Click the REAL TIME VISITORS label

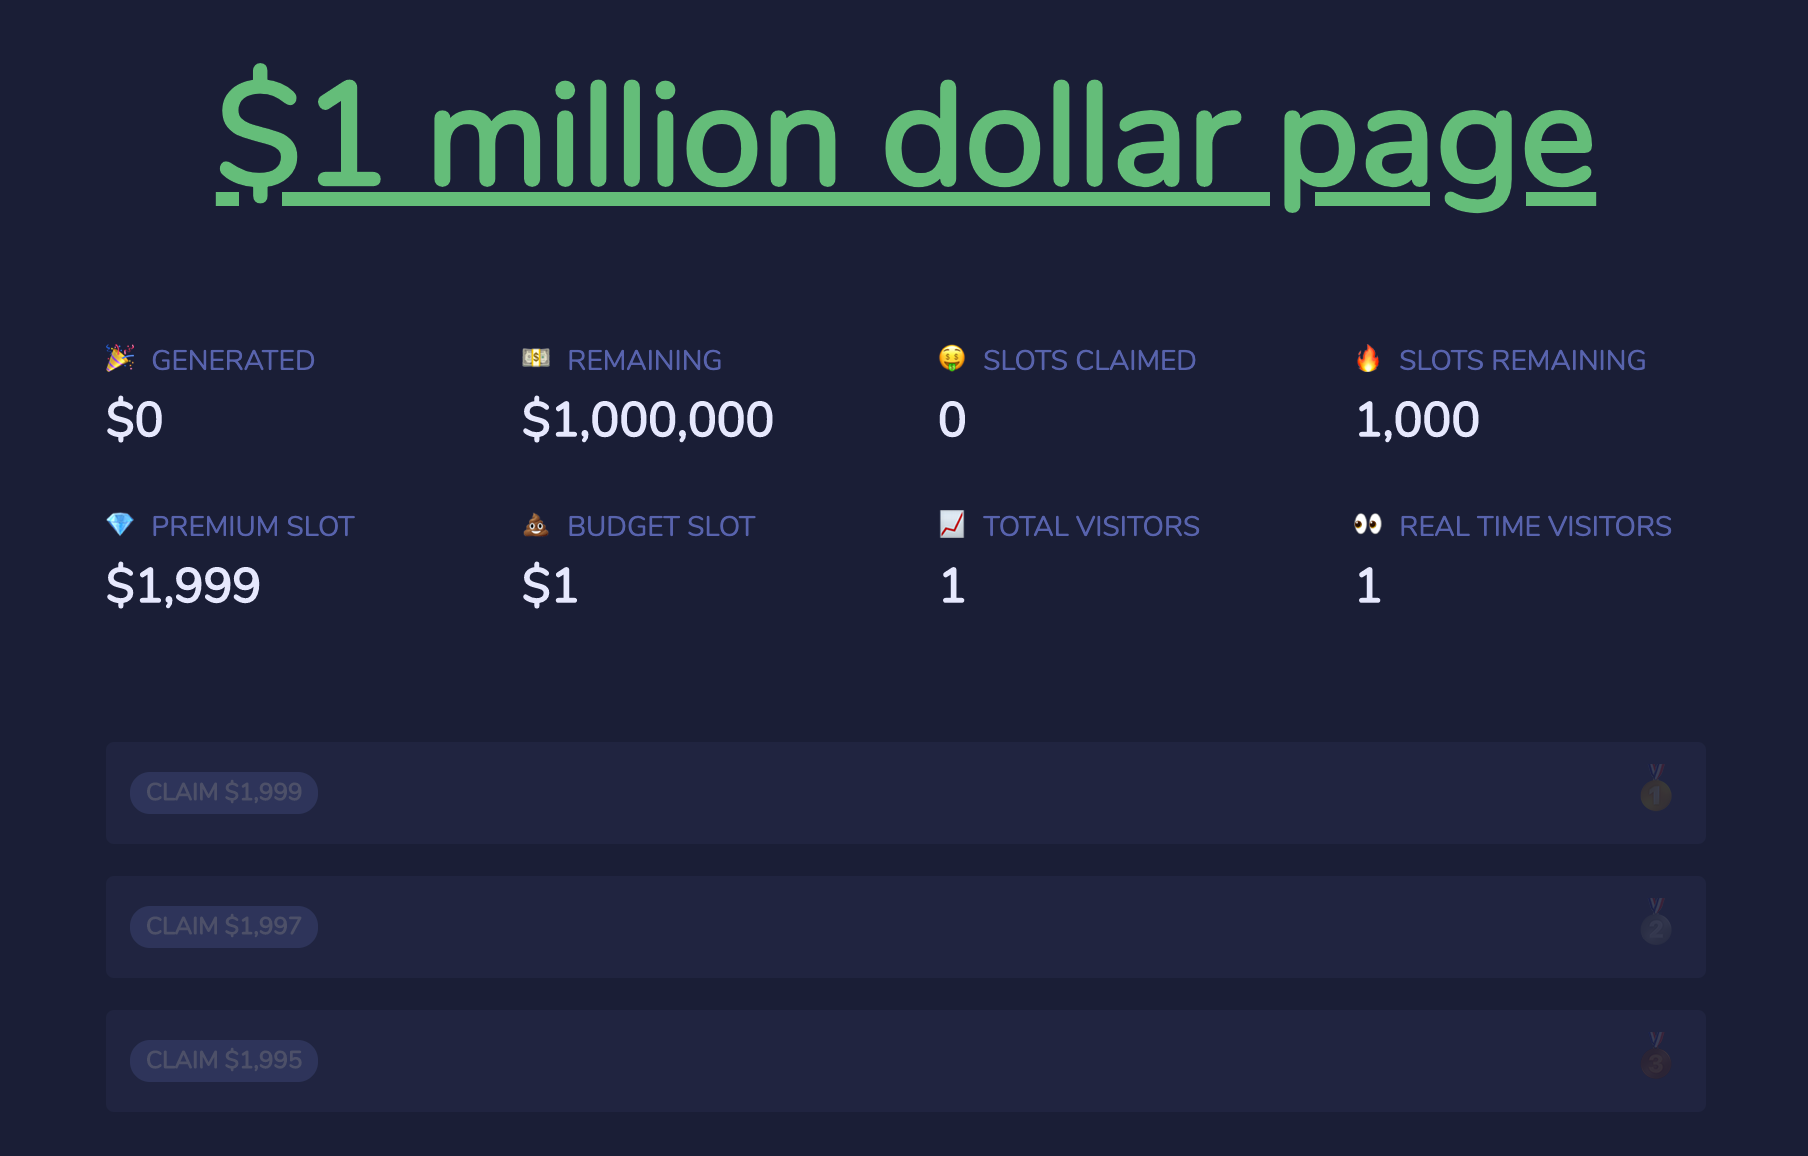pos(1535,526)
